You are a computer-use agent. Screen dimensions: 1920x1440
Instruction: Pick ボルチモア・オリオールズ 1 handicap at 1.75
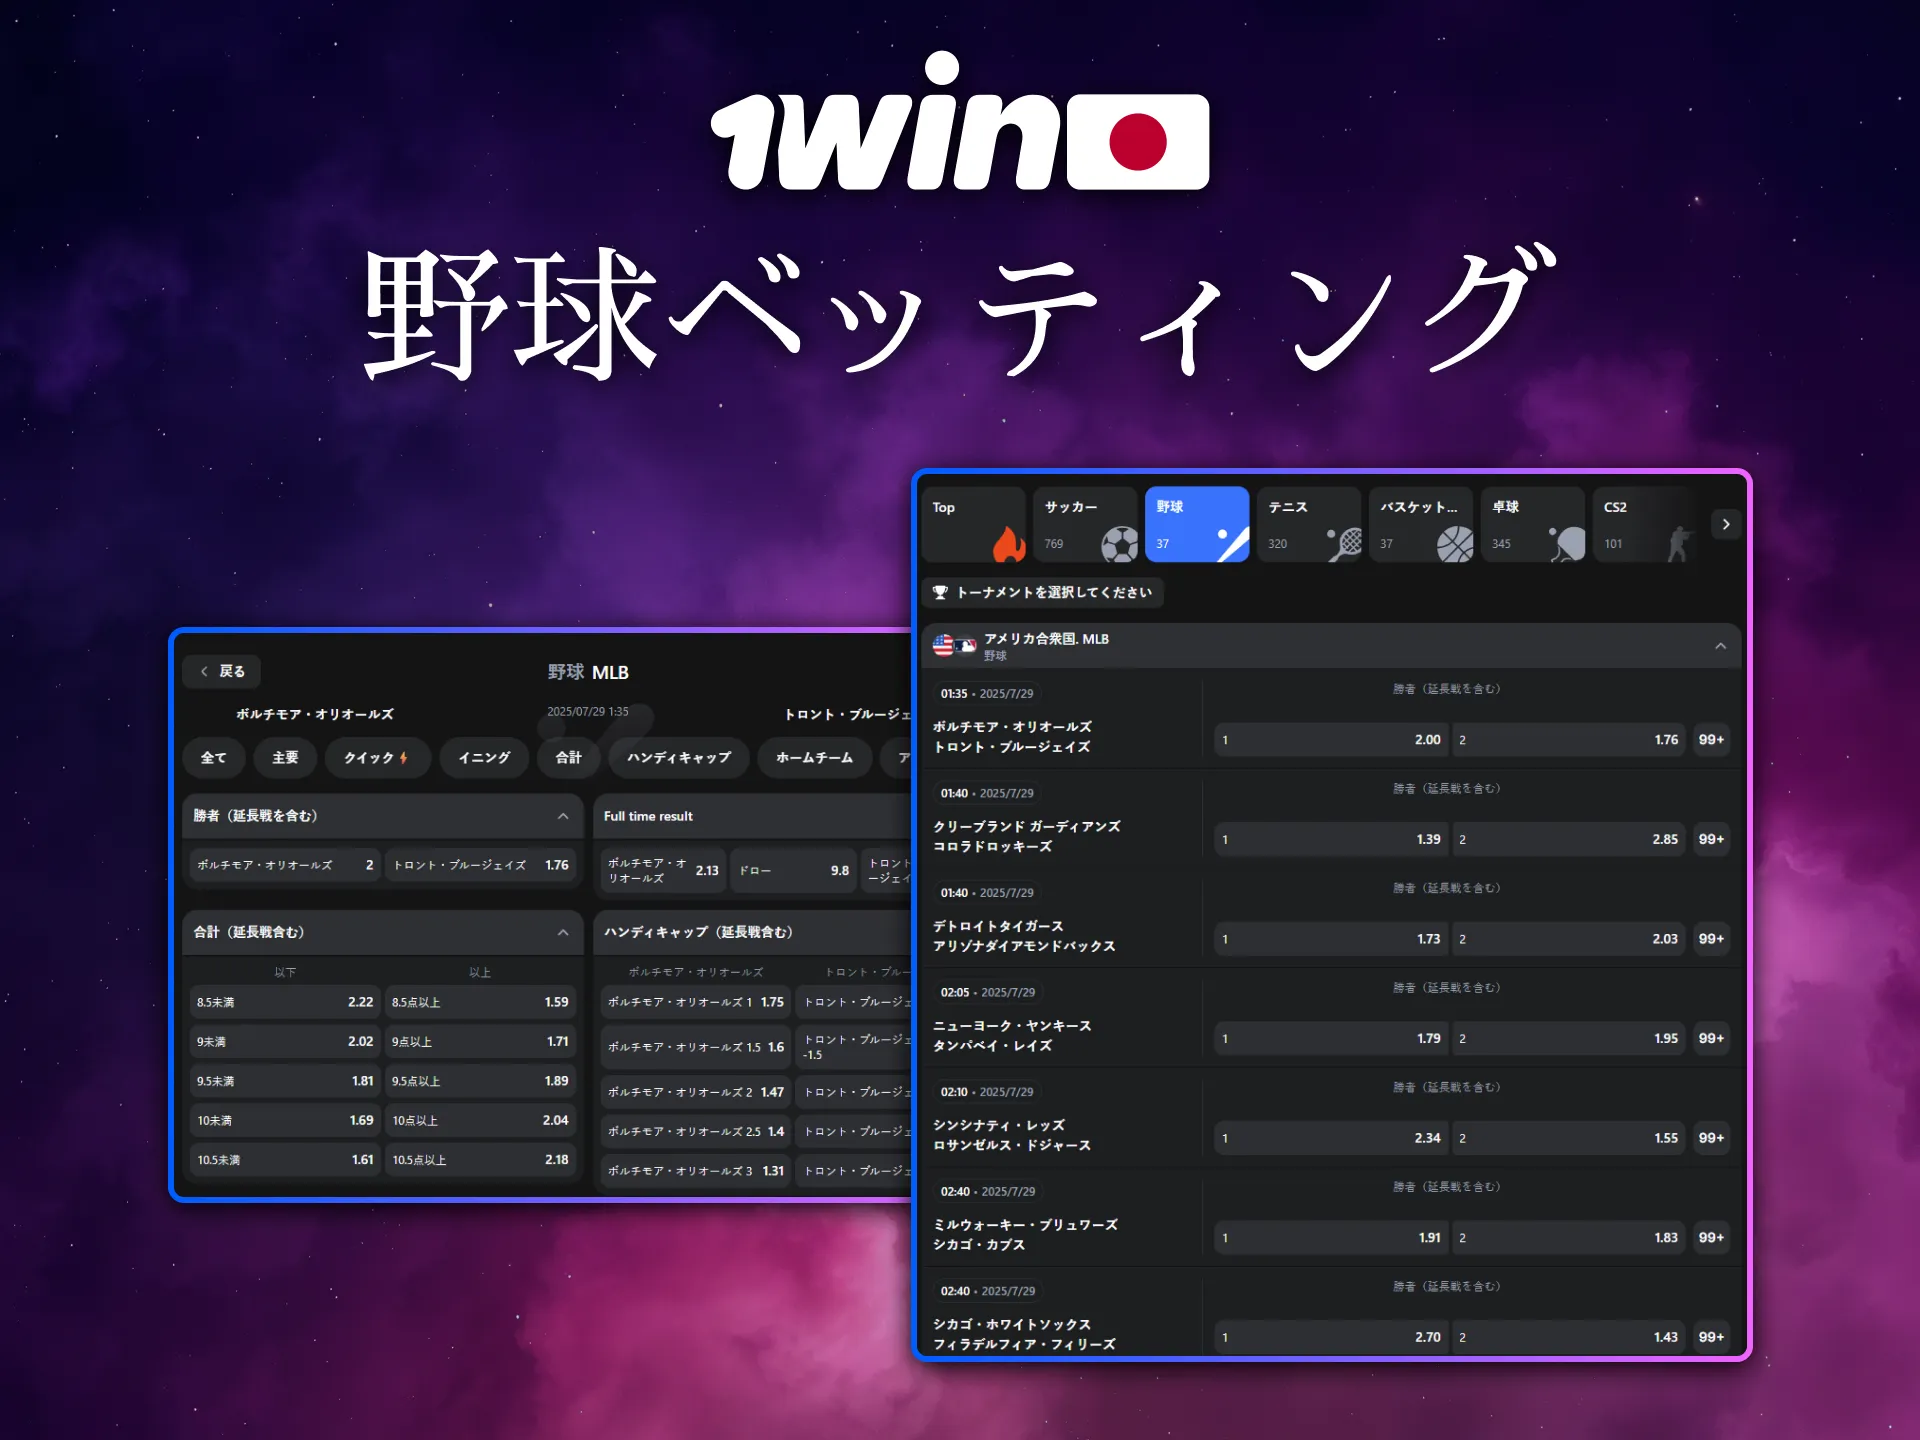pos(696,1002)
